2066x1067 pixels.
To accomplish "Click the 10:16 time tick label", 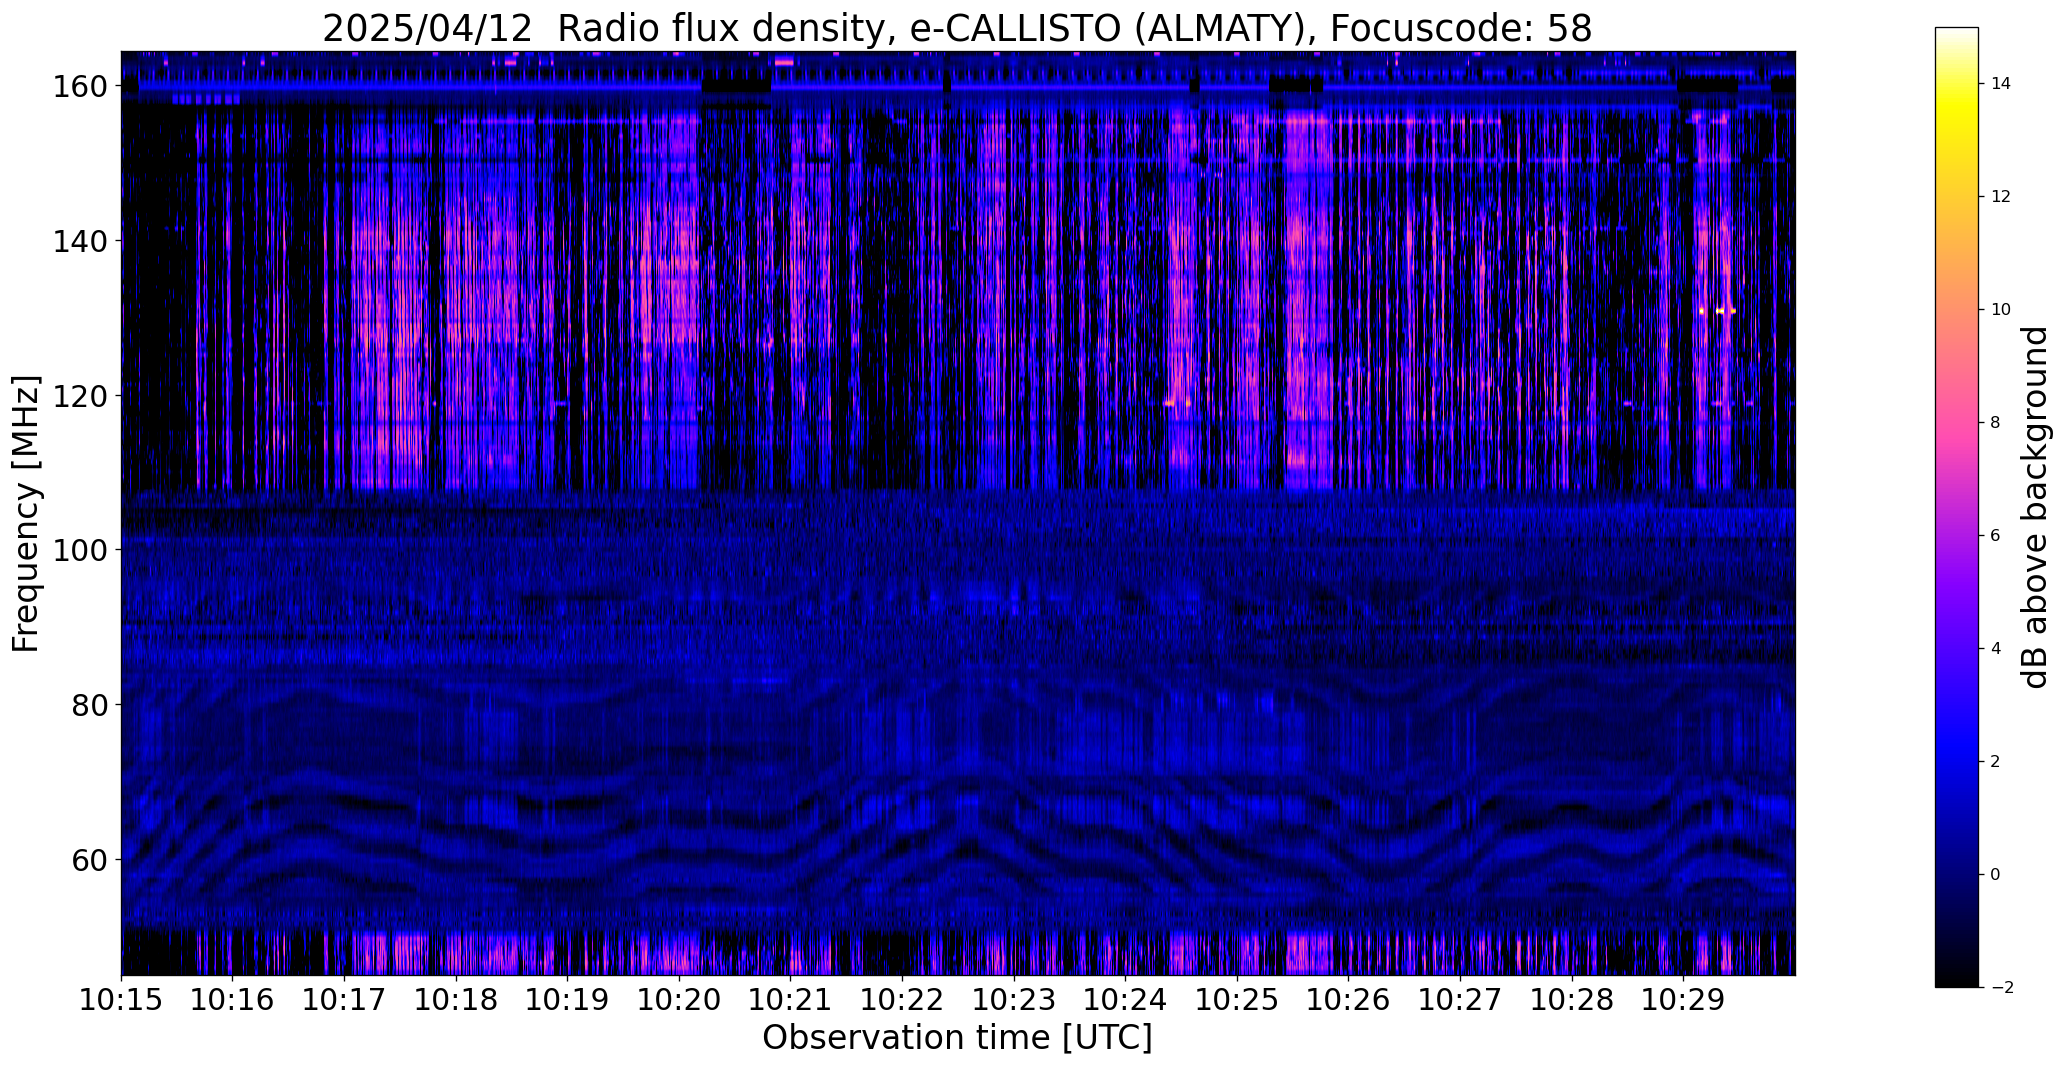I will pos(232,1001).
